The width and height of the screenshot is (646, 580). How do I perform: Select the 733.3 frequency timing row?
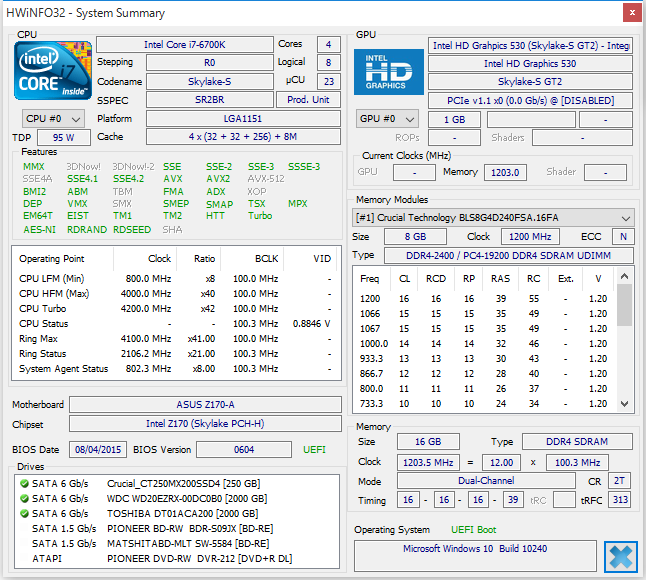[484, 404]
